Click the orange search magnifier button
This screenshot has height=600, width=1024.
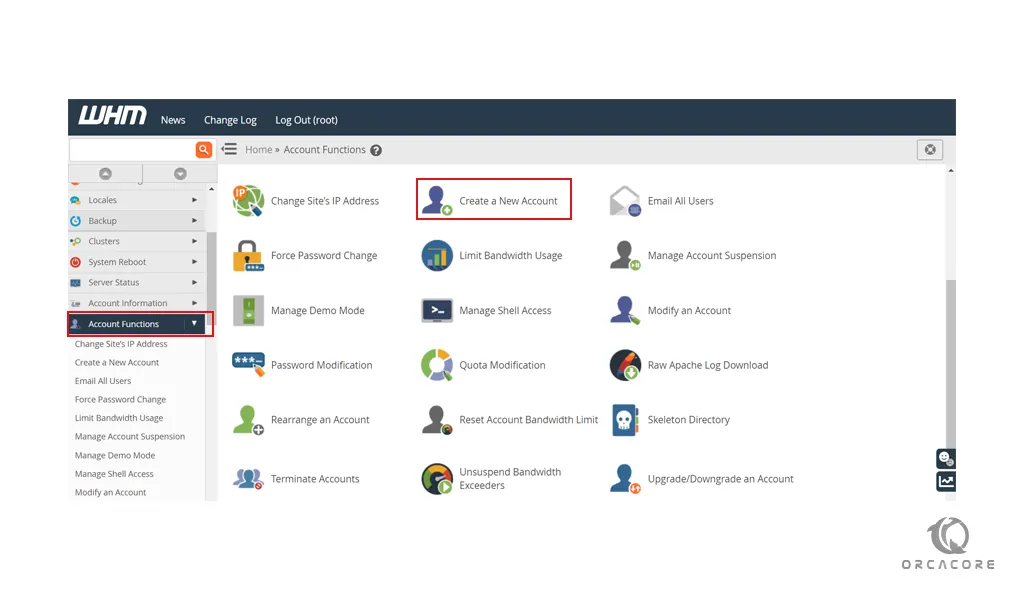point(204,150)
